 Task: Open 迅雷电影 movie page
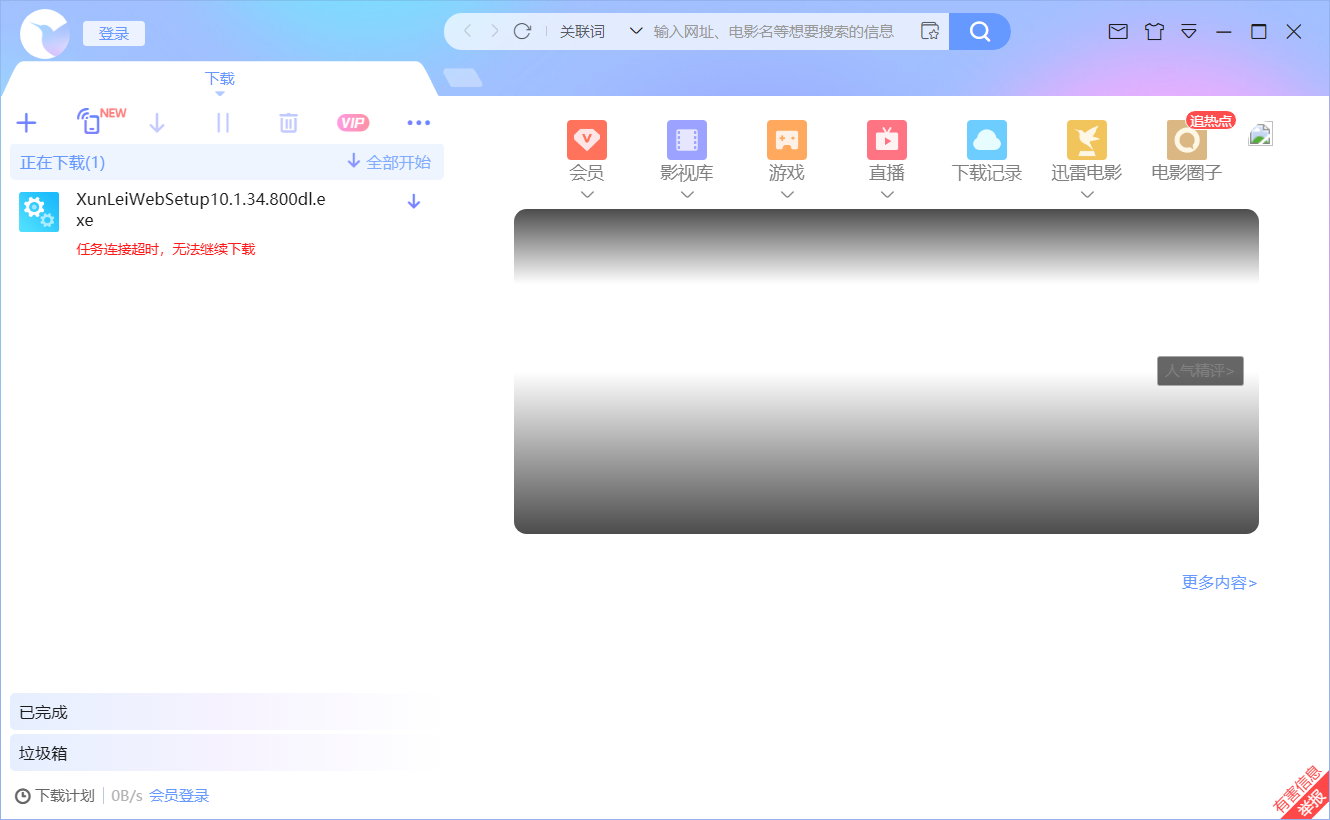pos(1086,150)
